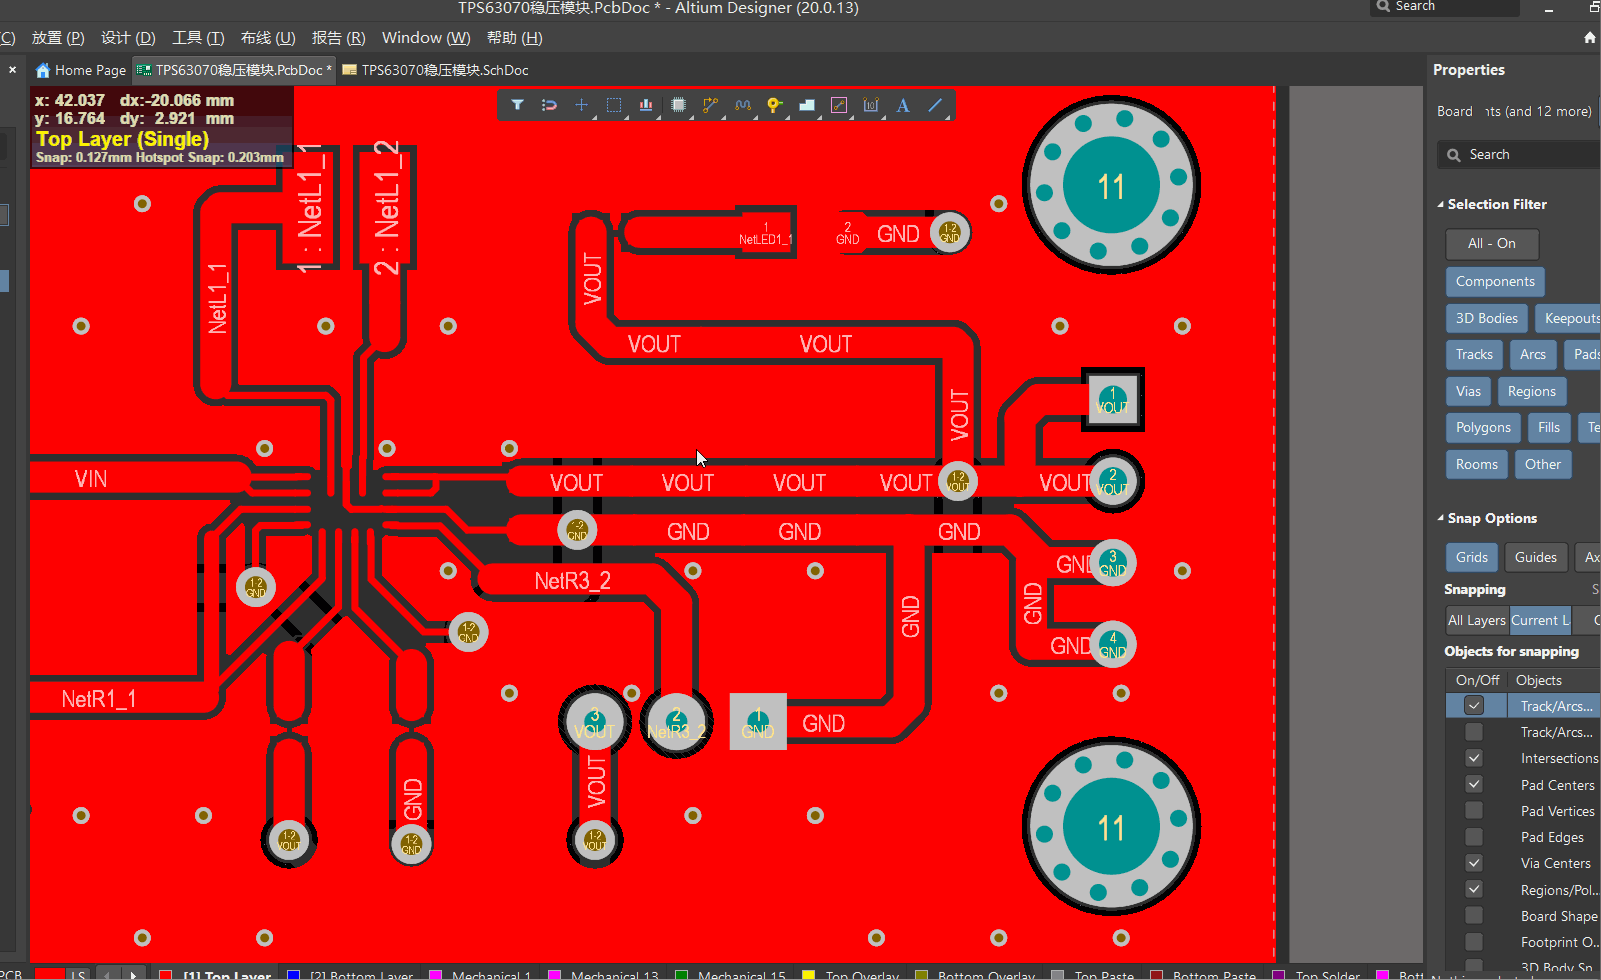Enable Board Shape snapping checkbox

1474,915
